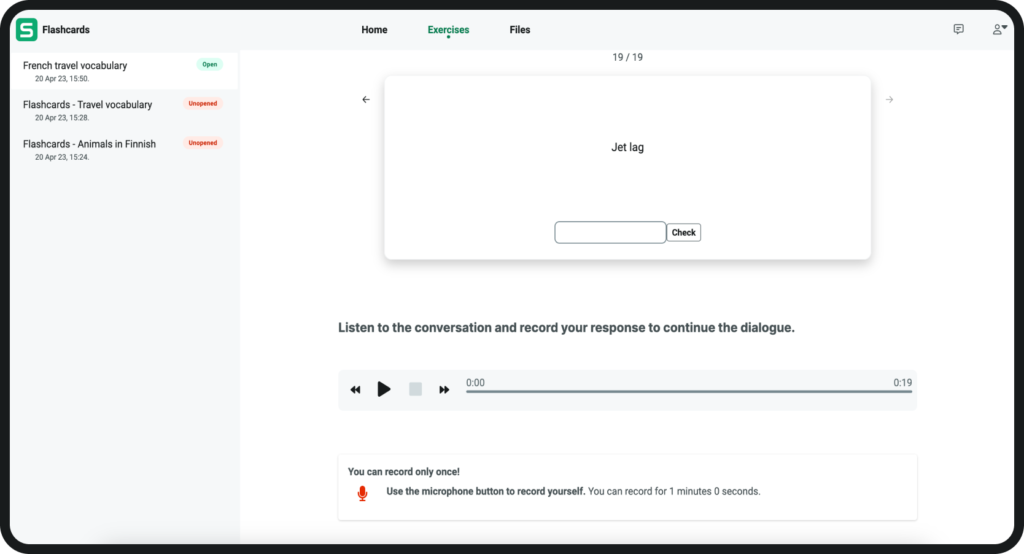Select the Exercises tab
This screenshot has width=1024, height=554.
click(x=448, y=30)
